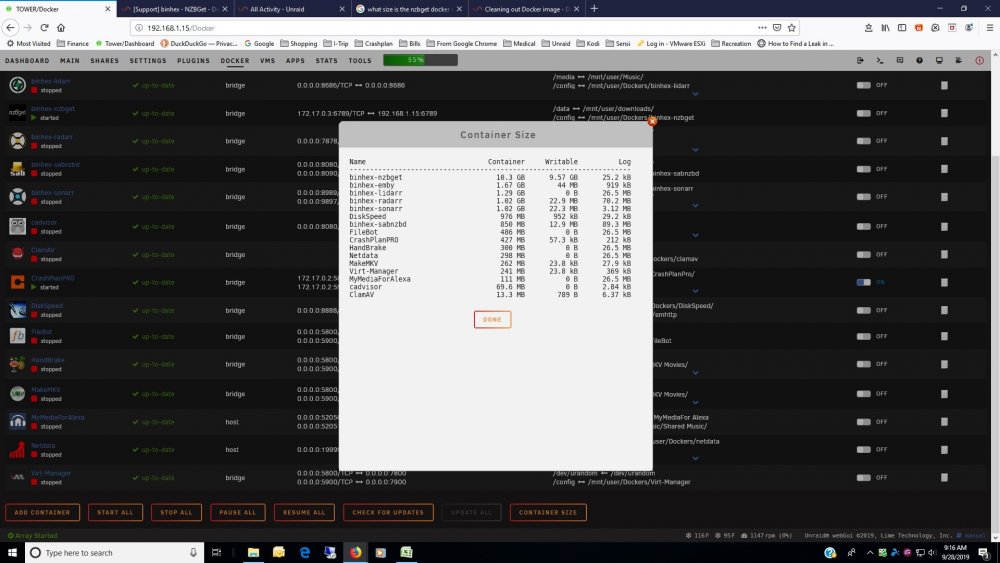Open the VMS tab
The image size is (1000, 563).
tap(268, 61)
